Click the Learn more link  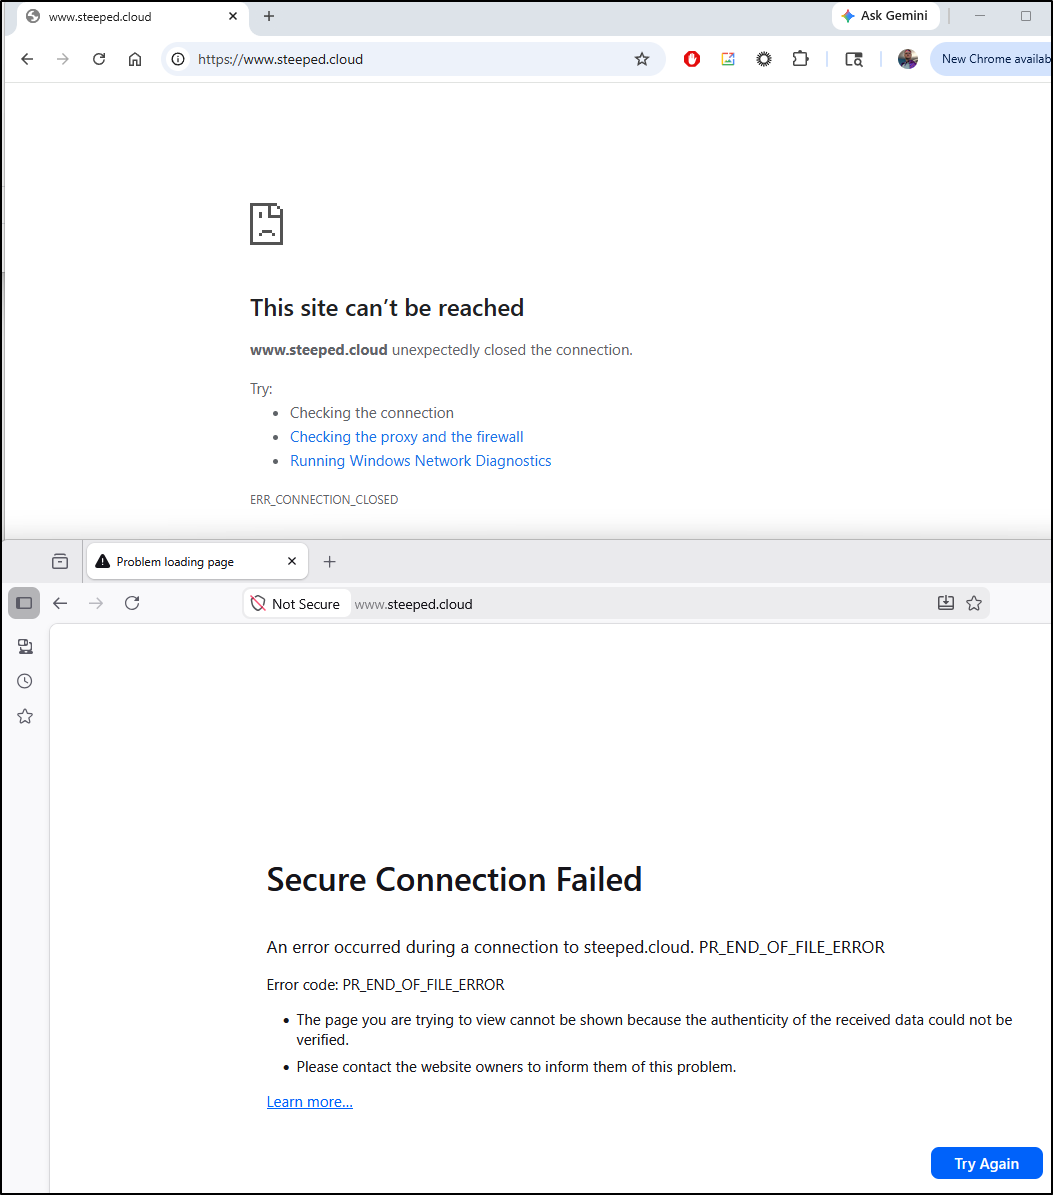(309, 1102)
